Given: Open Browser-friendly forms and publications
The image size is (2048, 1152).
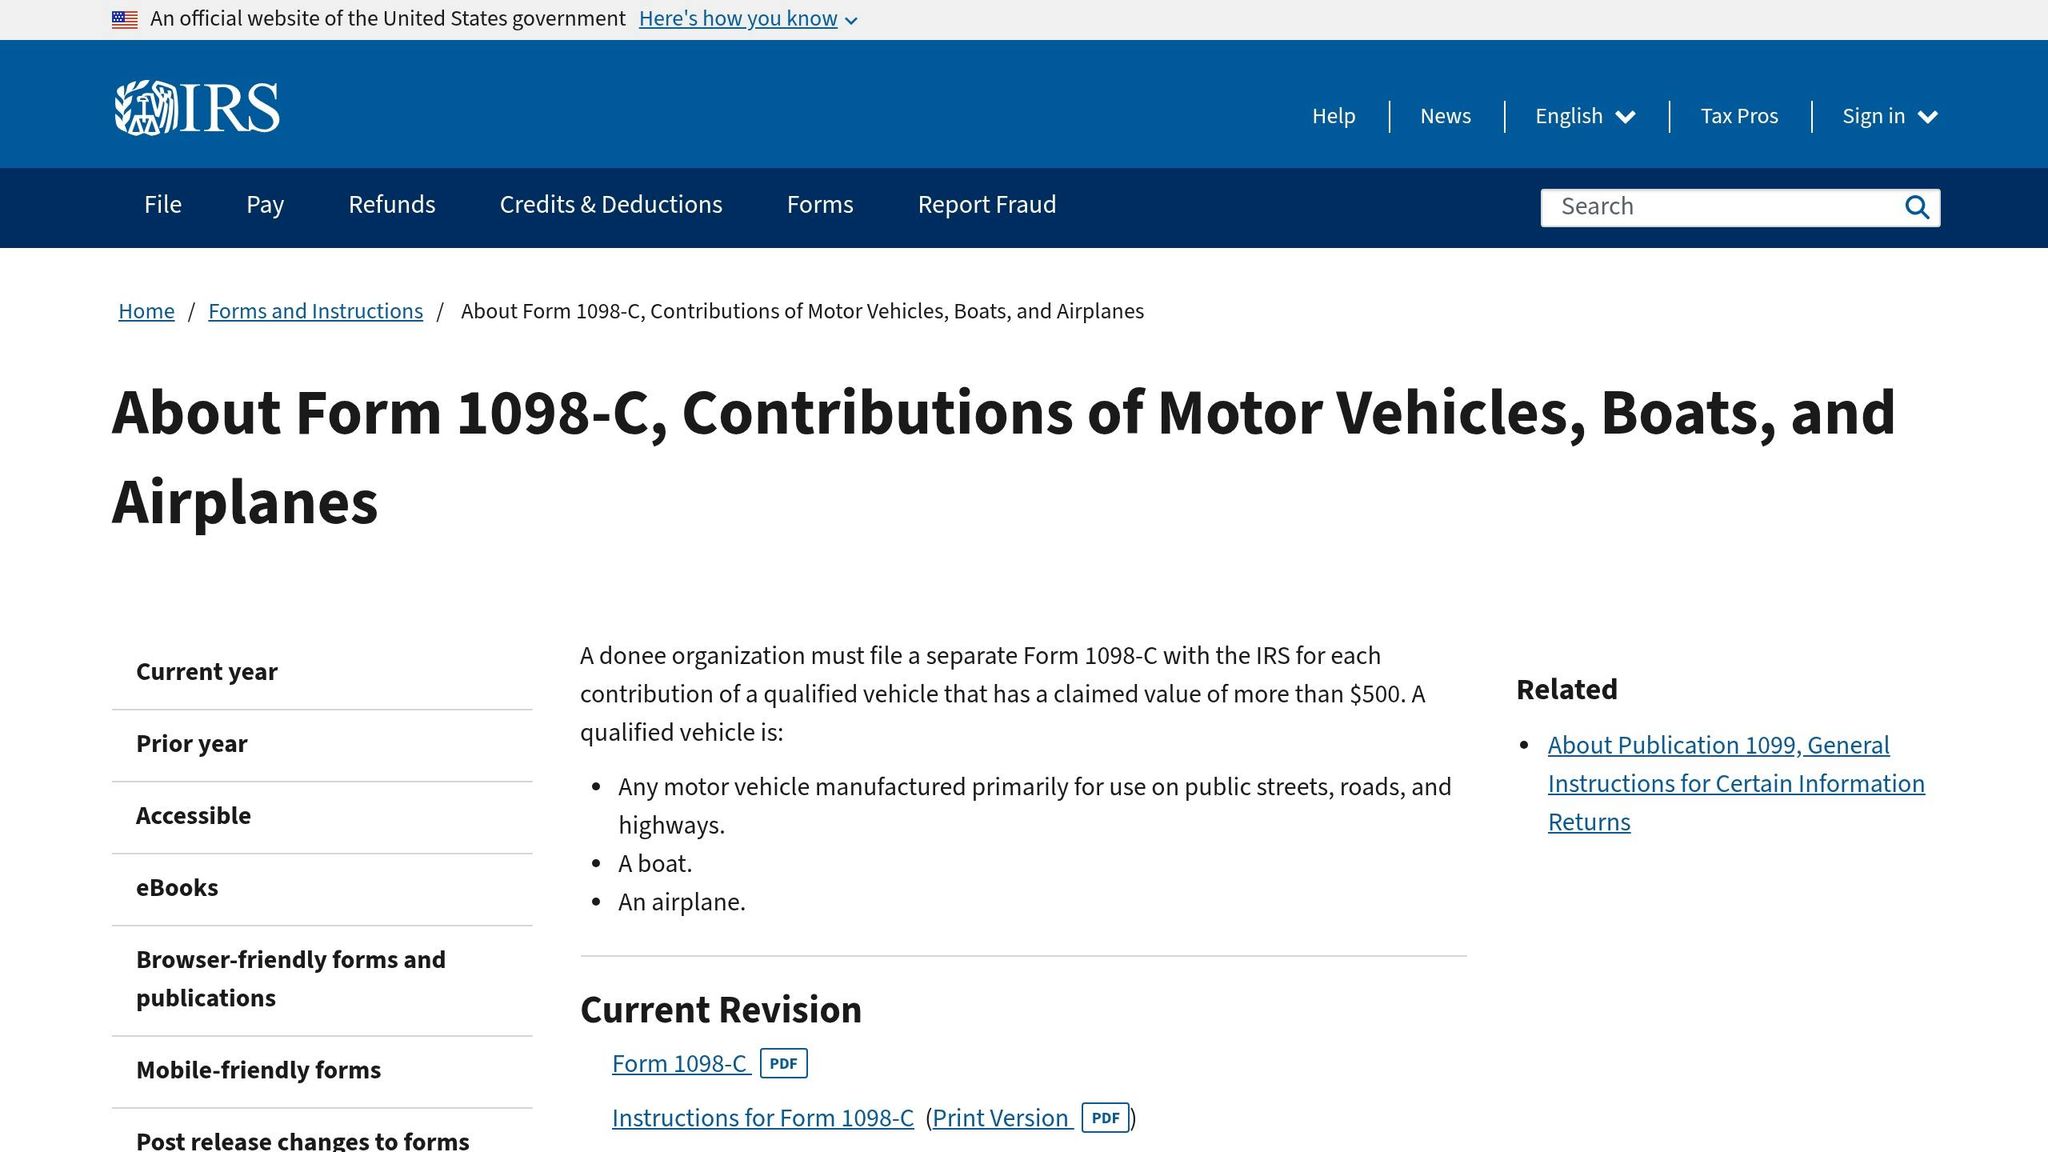Looking at the screenshot, I should [322, 979].
